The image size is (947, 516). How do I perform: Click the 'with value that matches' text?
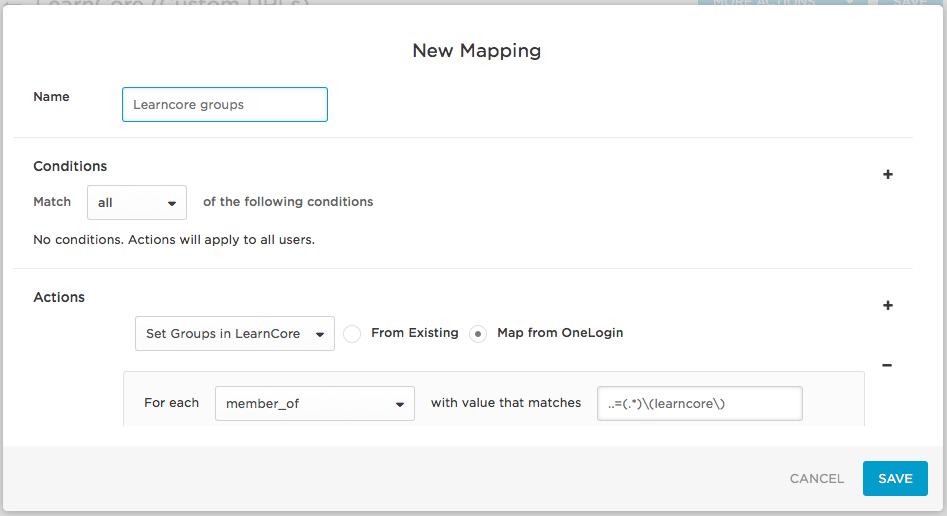[506, 403]
